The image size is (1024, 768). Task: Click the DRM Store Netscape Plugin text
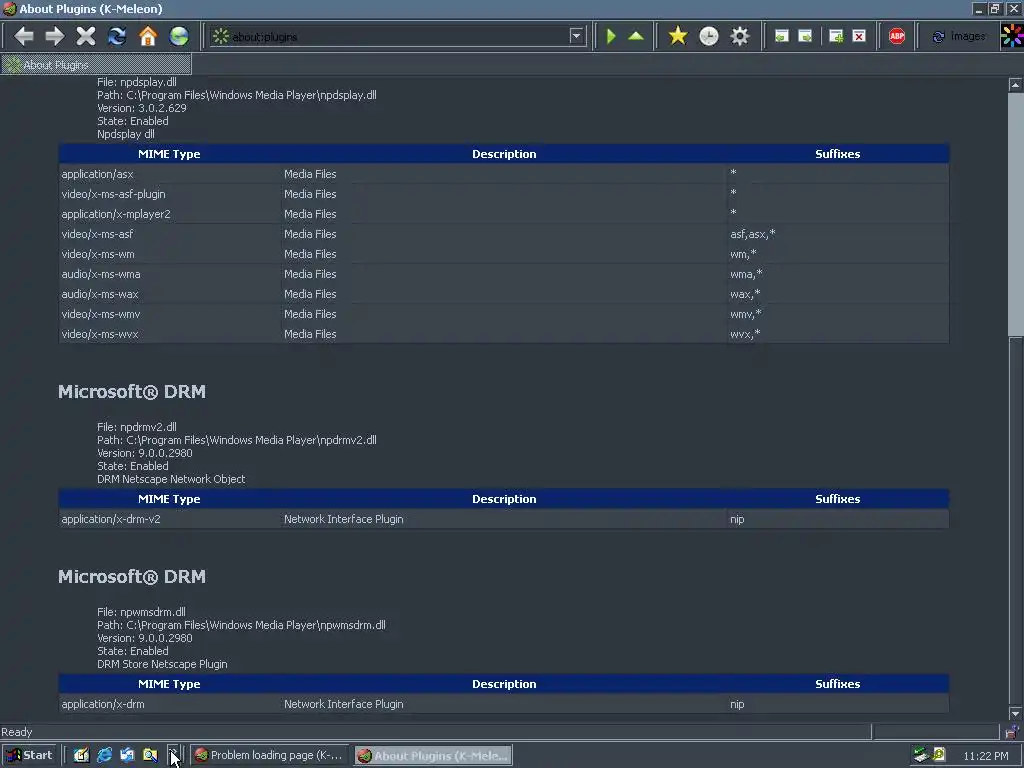coord(163,664)
